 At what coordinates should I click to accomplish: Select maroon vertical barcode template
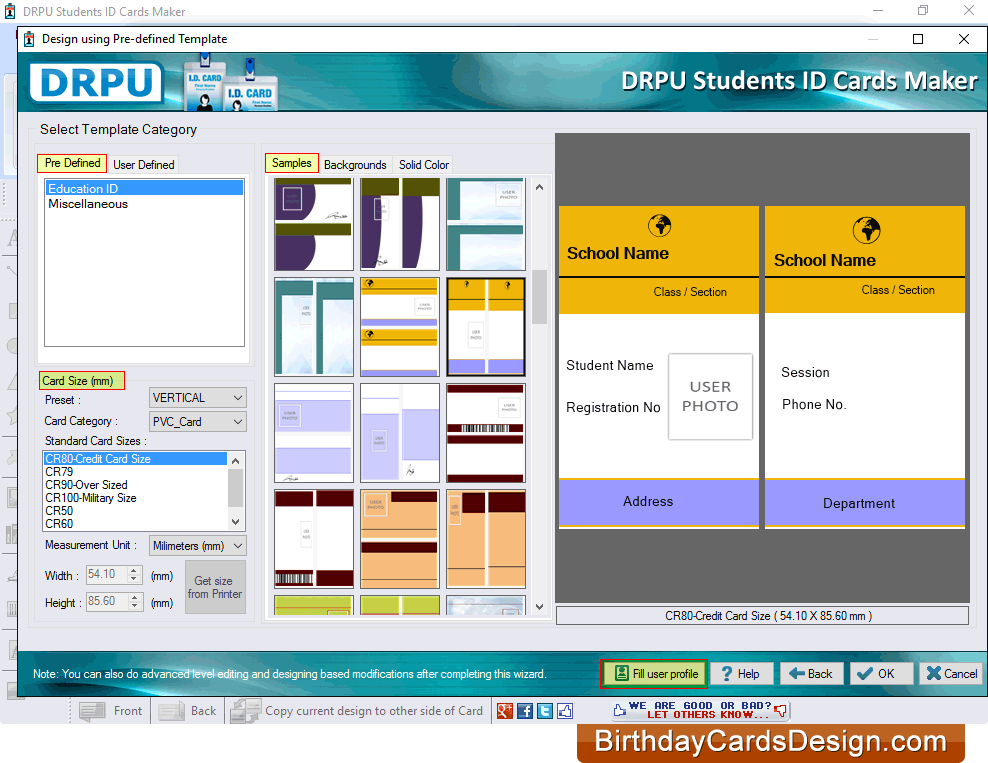click(x=314, y=539)
